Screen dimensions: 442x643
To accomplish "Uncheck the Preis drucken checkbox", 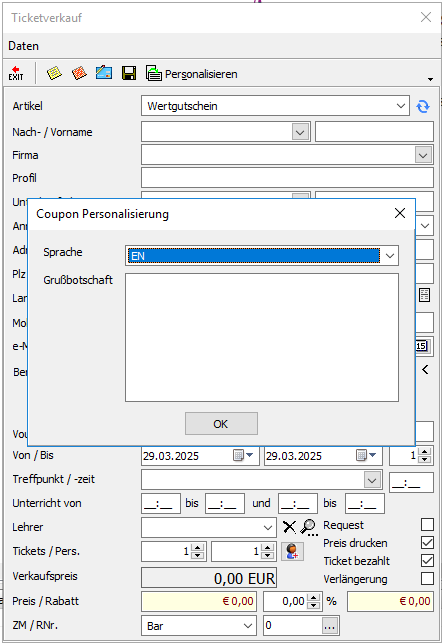I will (427, 543).
